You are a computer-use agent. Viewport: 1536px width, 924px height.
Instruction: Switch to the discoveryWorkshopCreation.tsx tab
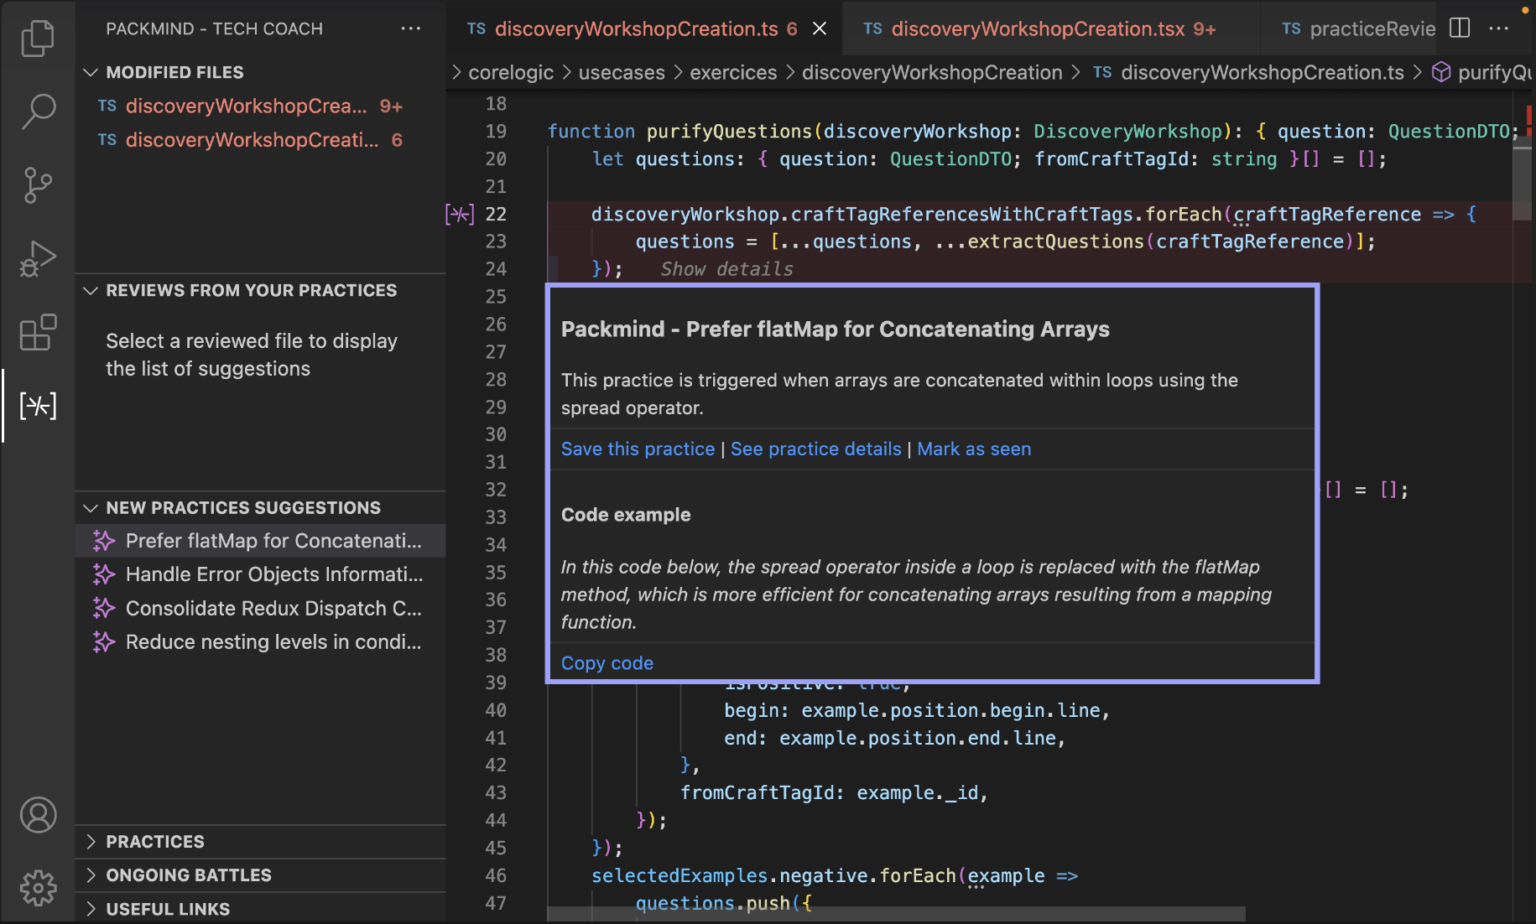(1038, 29)
